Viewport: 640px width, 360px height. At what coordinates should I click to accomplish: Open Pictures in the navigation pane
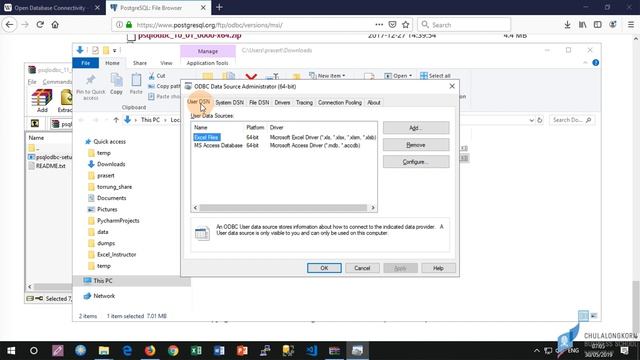point(107,209)
